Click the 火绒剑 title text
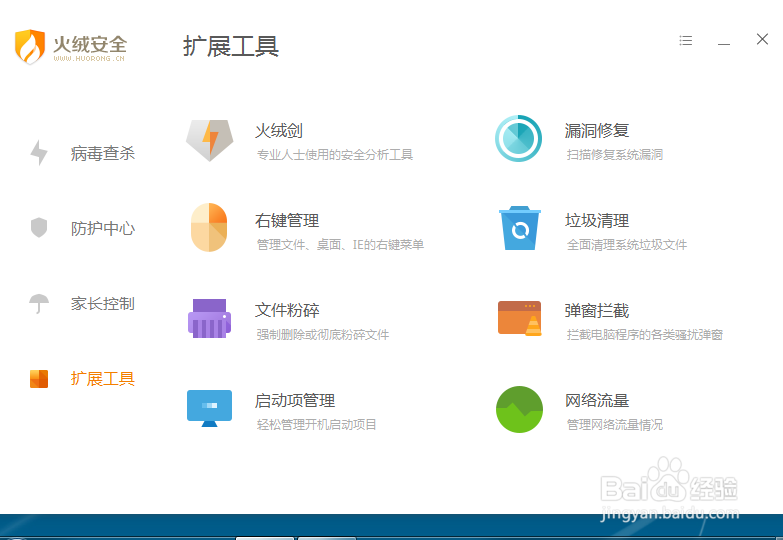 [279, 130]
